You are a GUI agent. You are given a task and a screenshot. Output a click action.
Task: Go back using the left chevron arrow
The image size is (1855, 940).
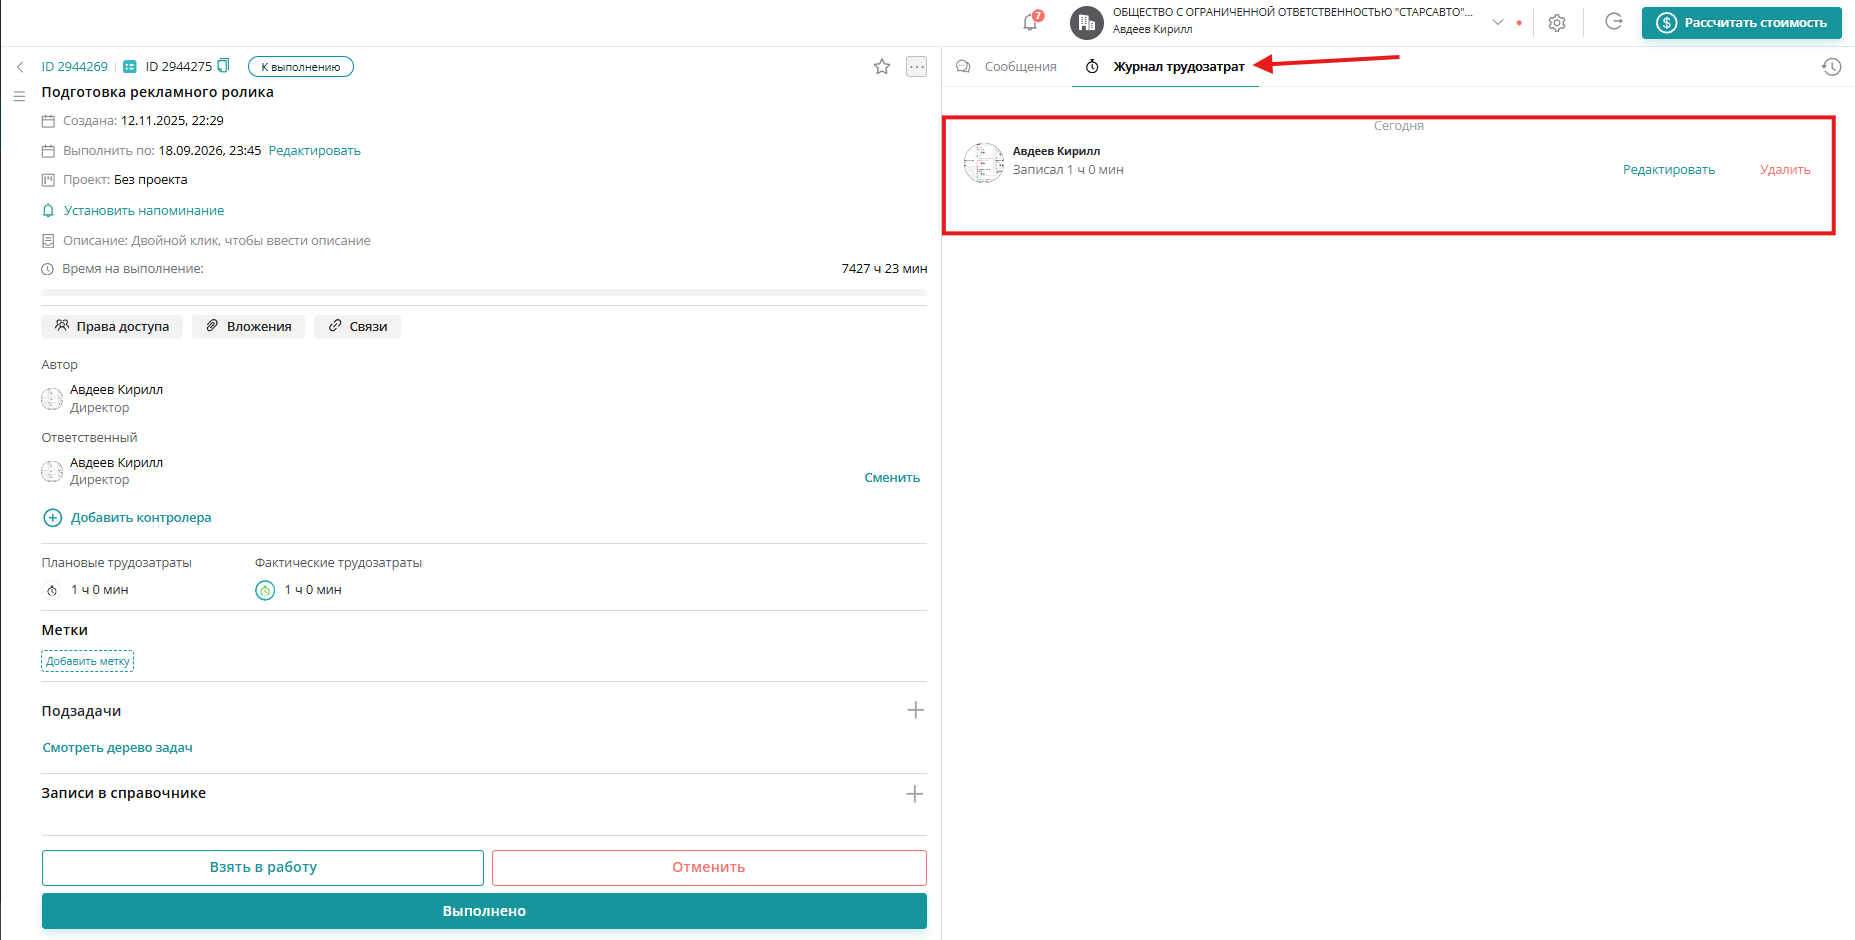[x=20, y=67]
